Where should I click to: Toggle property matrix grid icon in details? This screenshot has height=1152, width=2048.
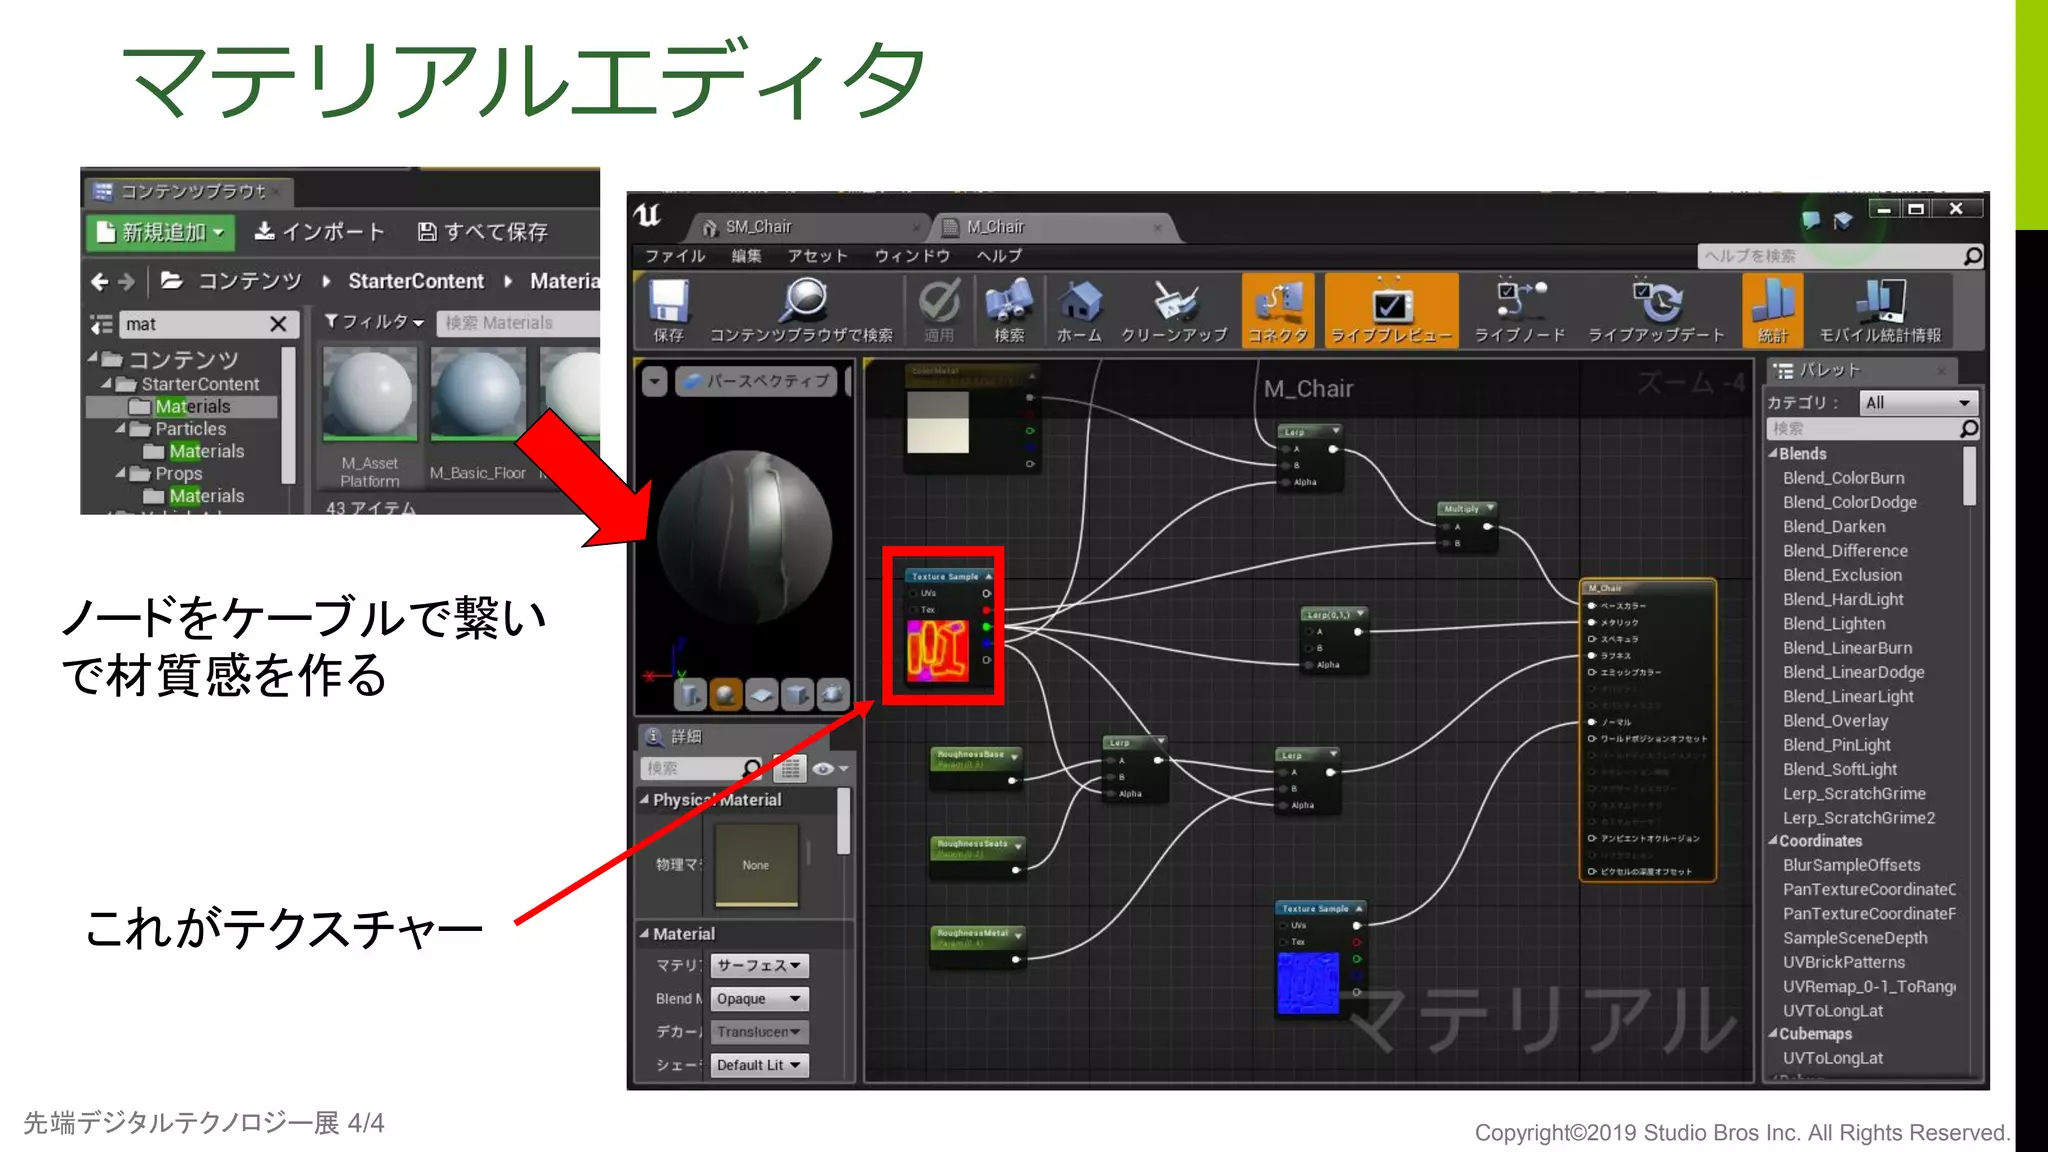[x=790, y=768]
